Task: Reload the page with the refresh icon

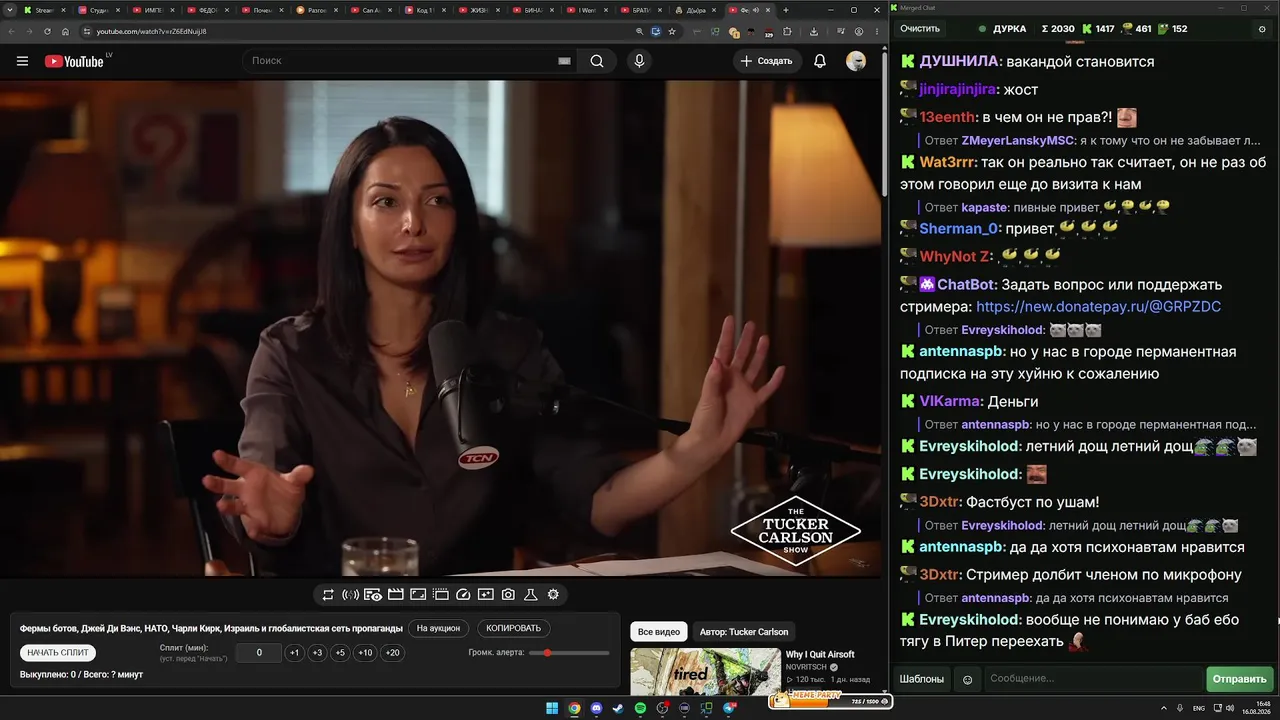Action: (x=47, y=31)
